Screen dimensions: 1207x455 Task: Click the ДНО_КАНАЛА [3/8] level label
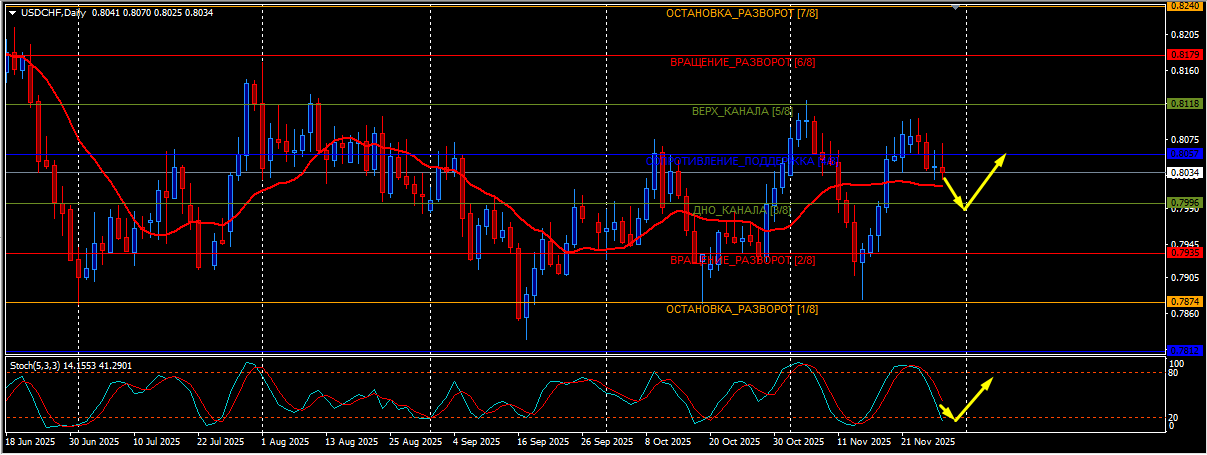742,210
